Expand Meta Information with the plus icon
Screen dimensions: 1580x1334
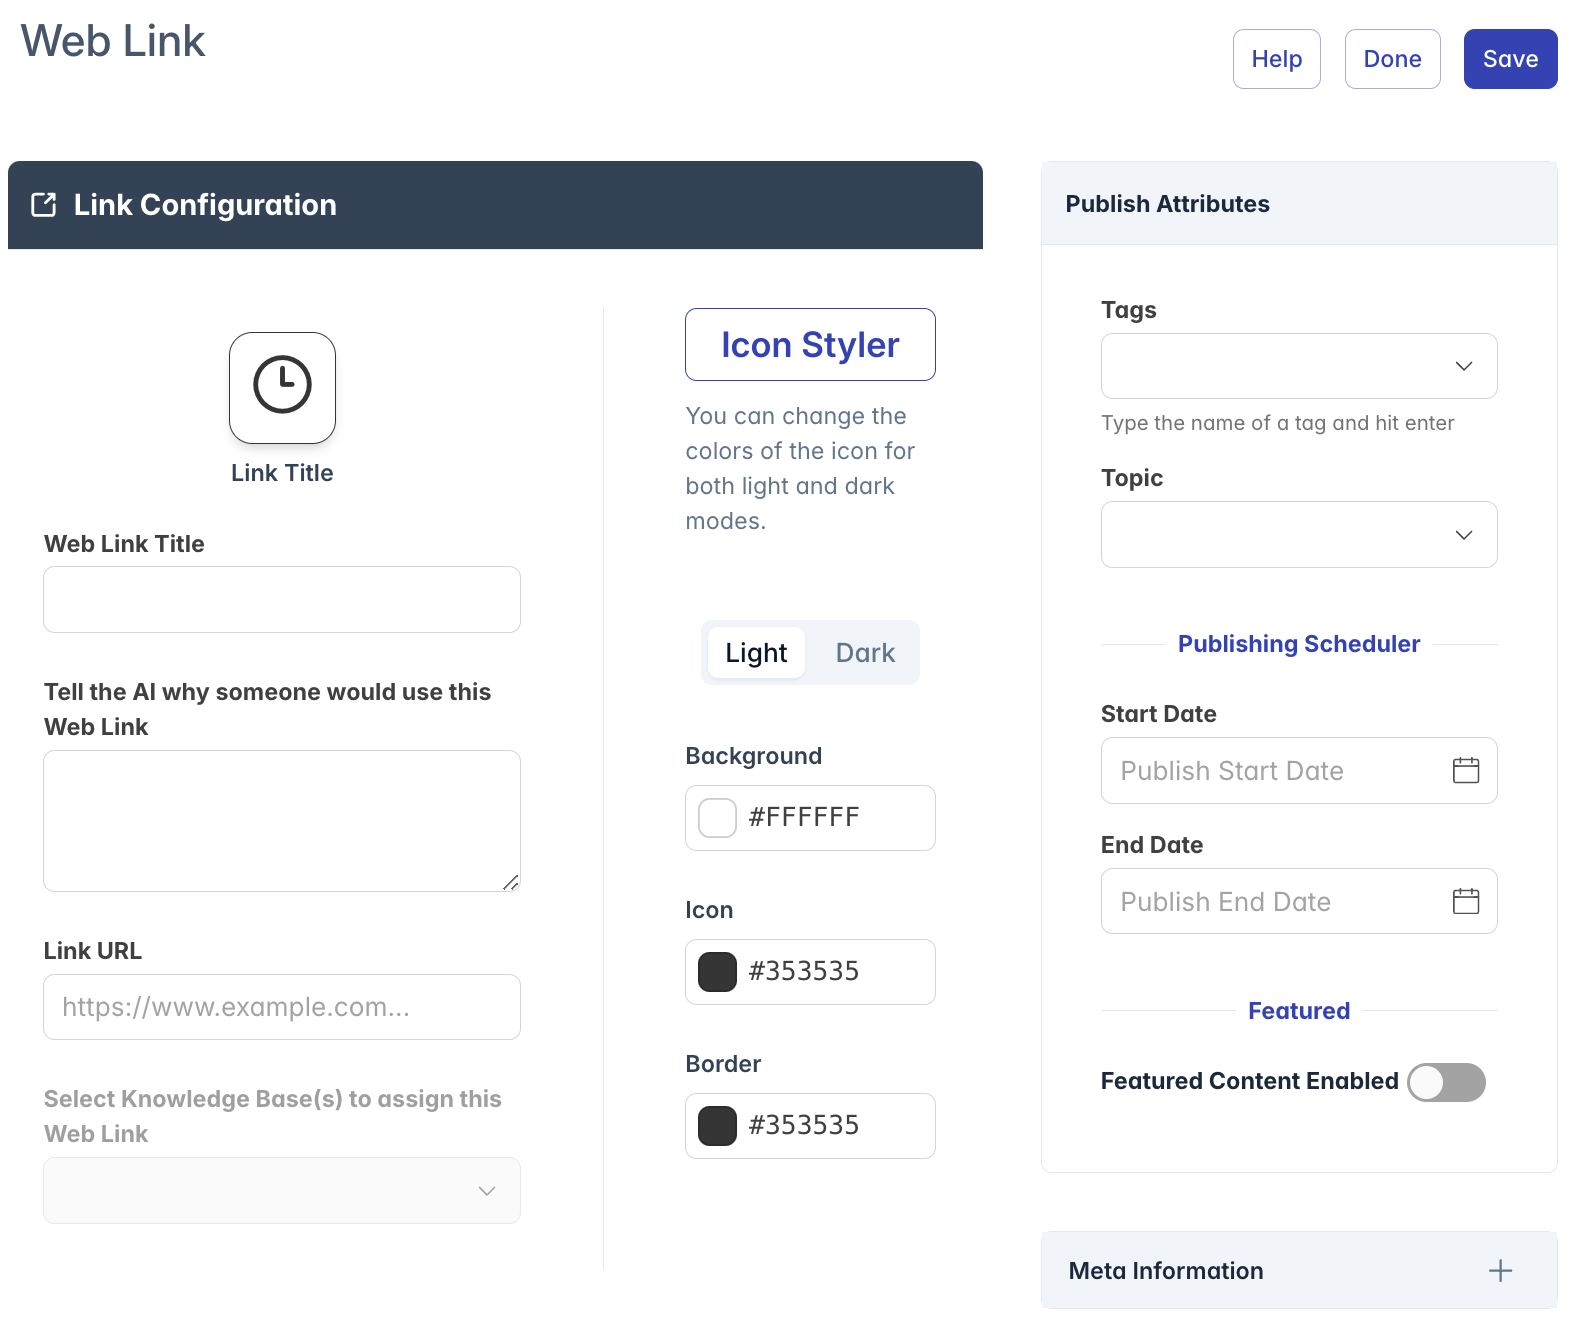(x=1500, y=1271)
